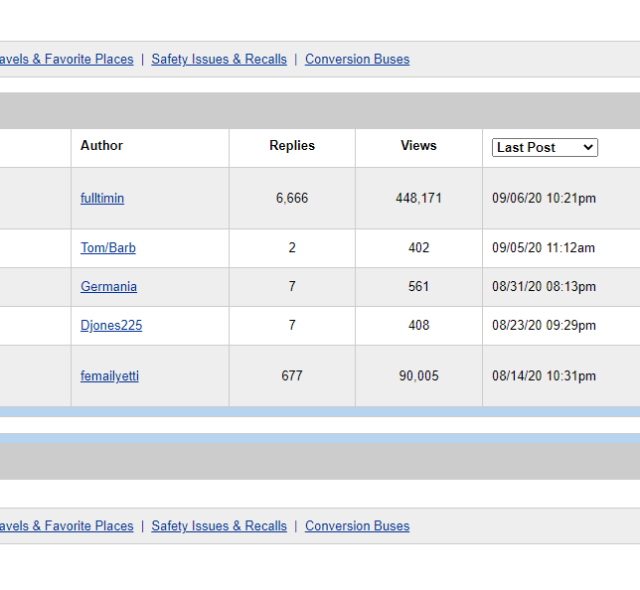Click the Views column header

(418, 146)
